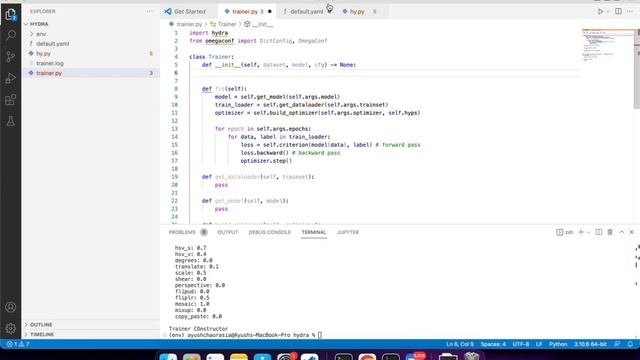Change end of line sequence LF
Viewport: 640px width, 360px height.
coord(539,344)
